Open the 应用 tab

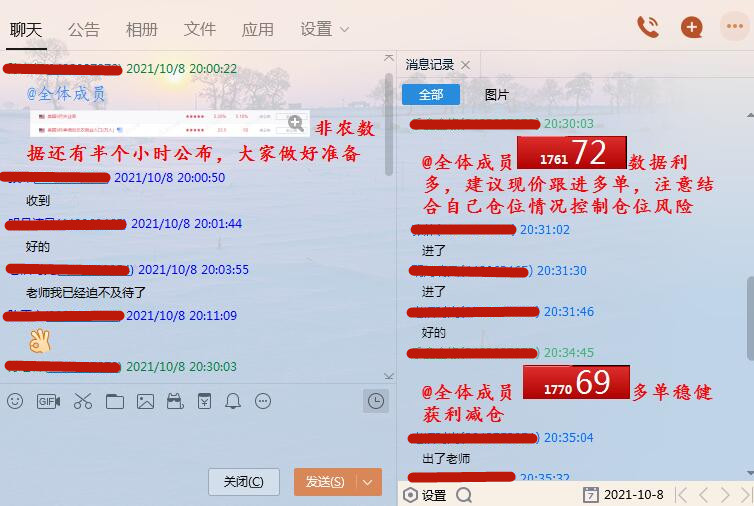[257, 30]
